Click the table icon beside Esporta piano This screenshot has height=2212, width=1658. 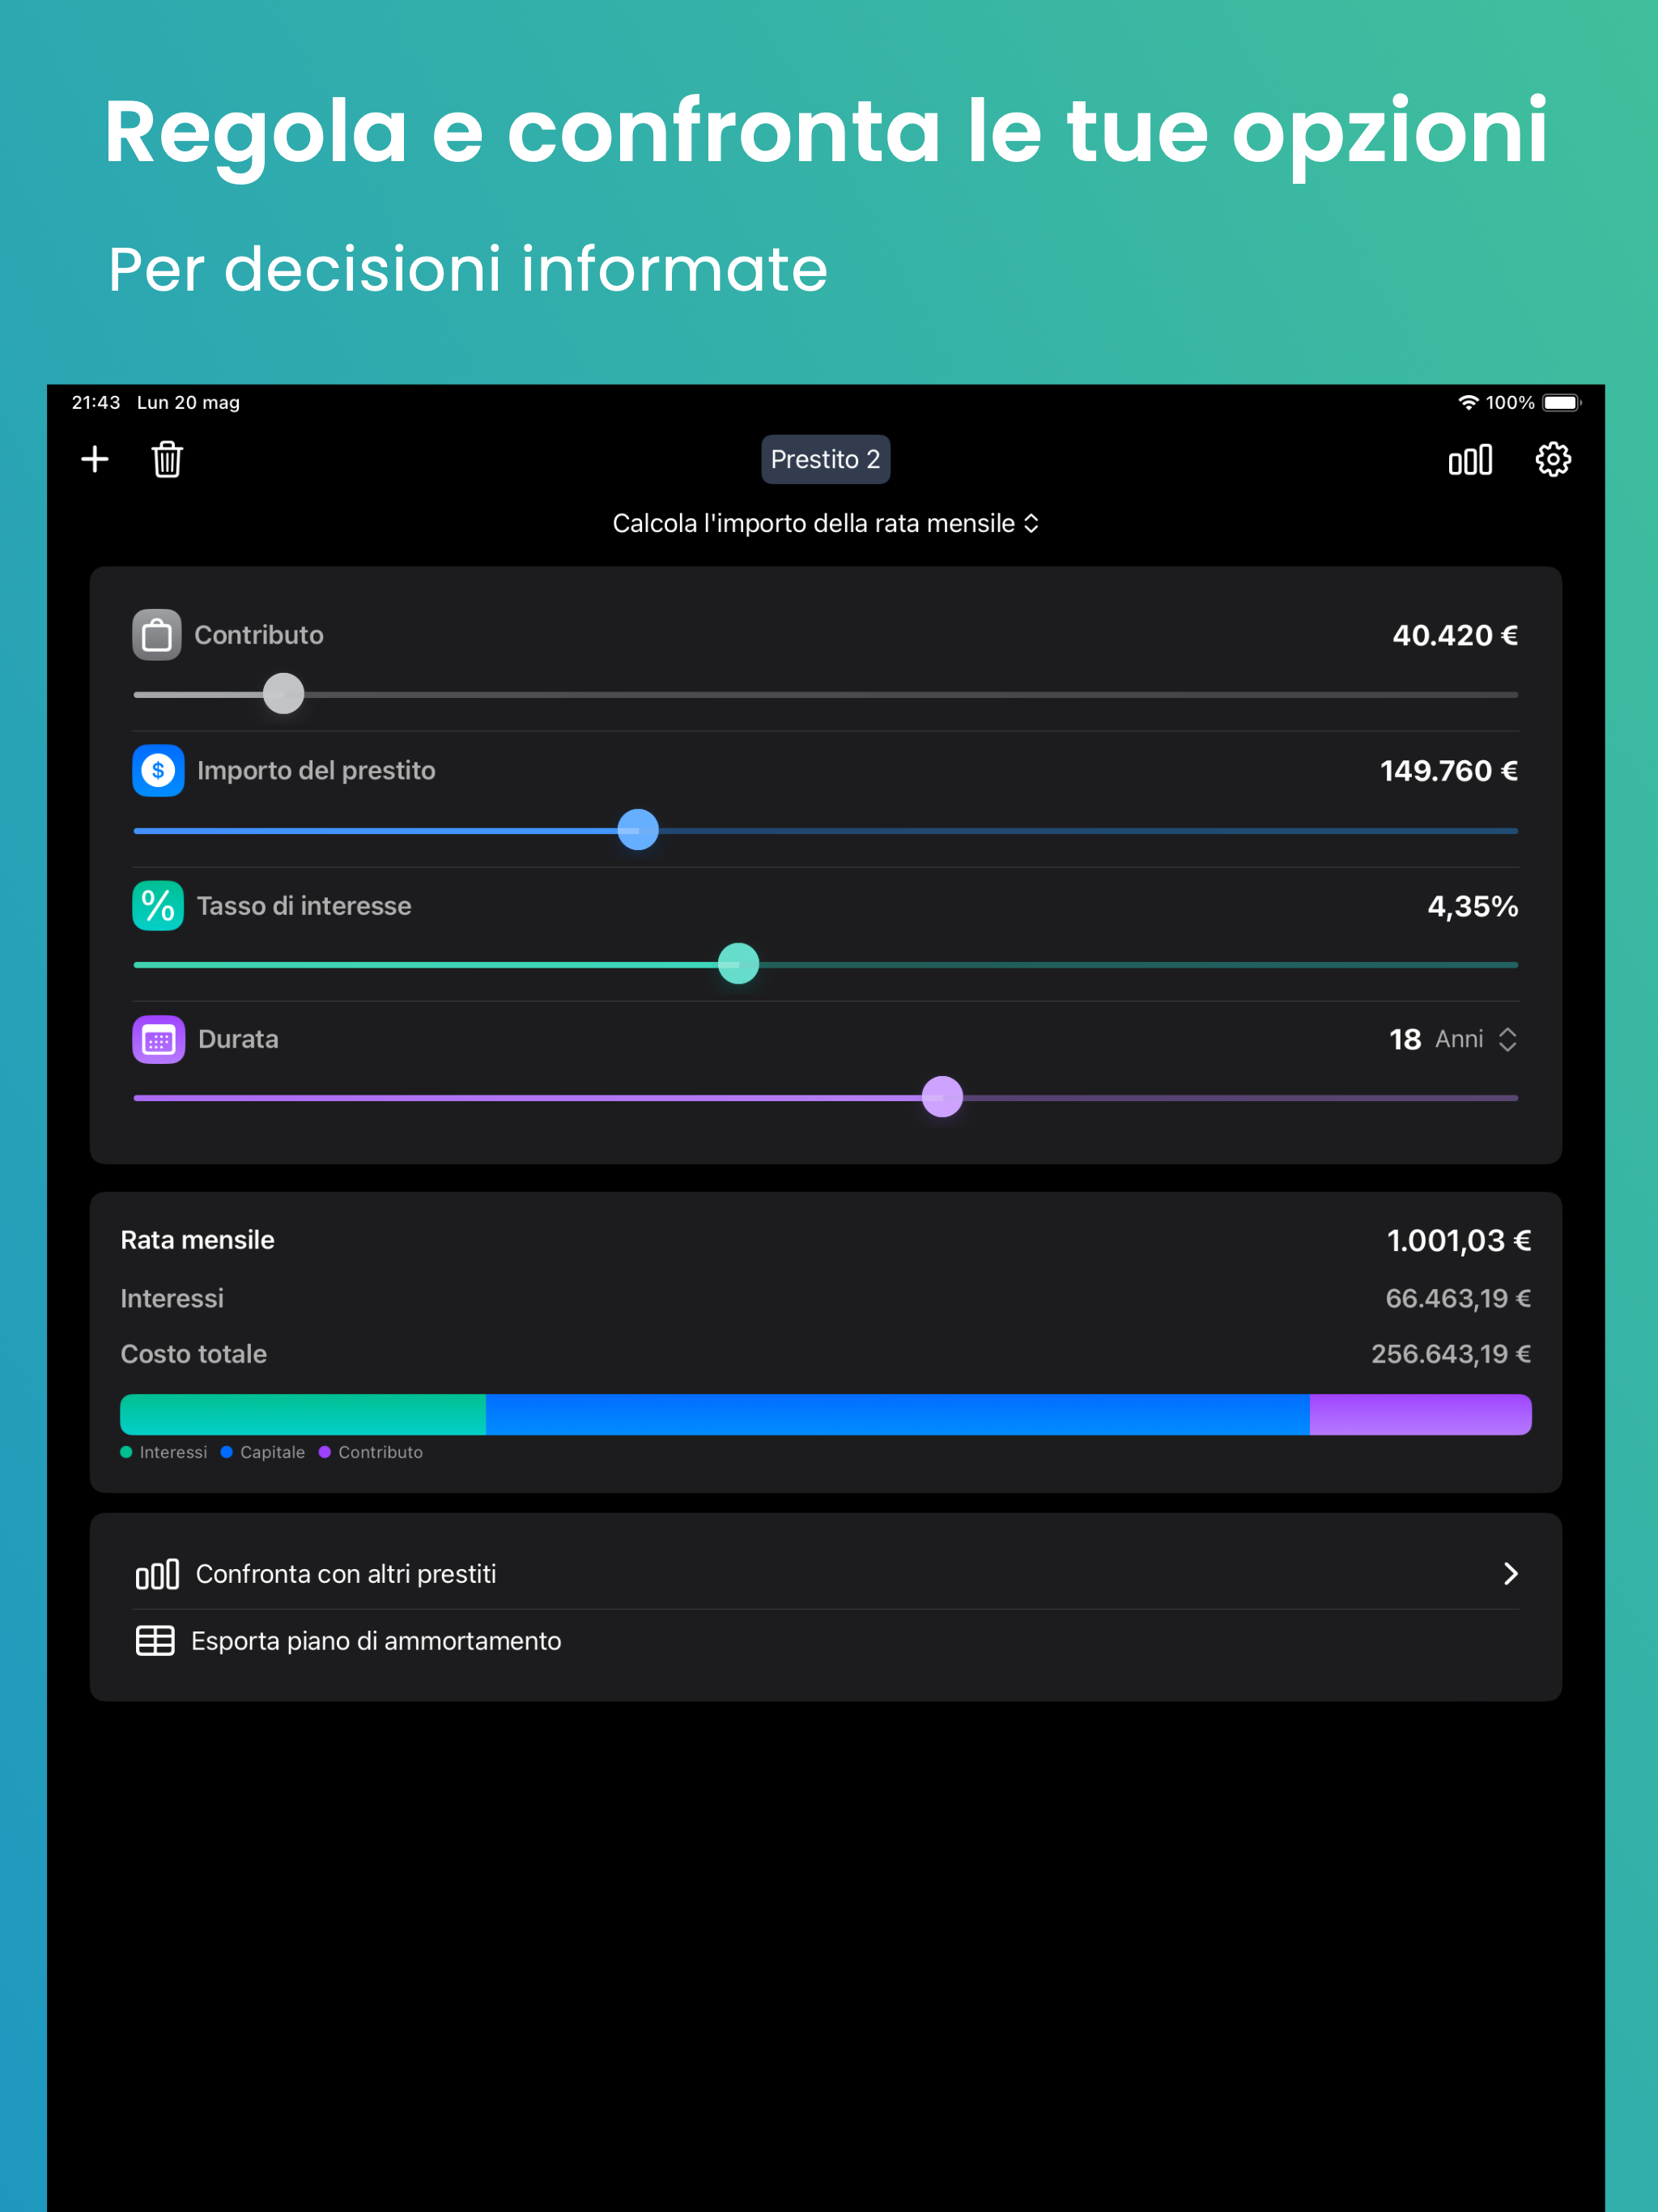coord(155,1641)
